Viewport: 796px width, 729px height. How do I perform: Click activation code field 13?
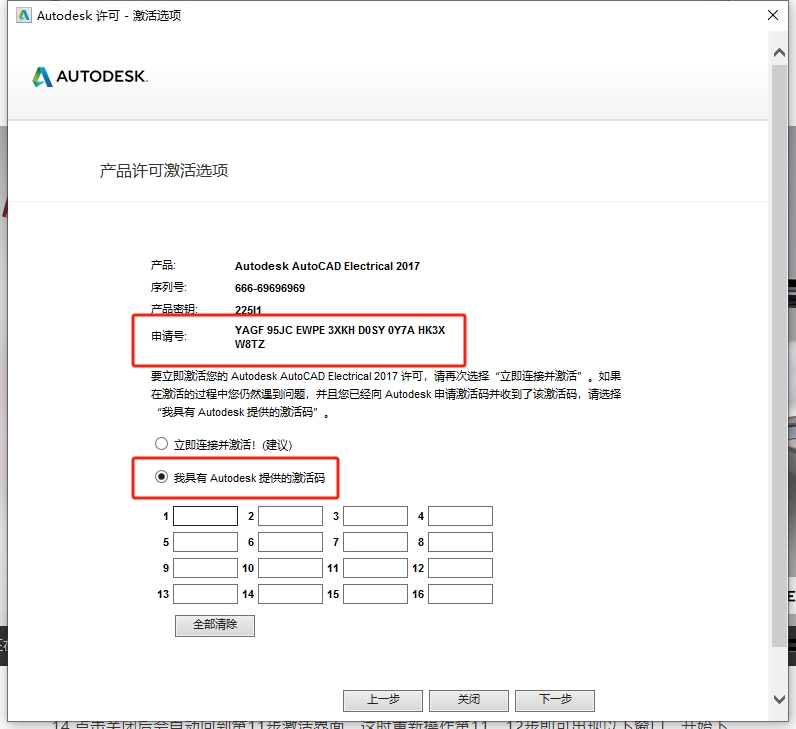pyautogui.click(x=206, y=594)
